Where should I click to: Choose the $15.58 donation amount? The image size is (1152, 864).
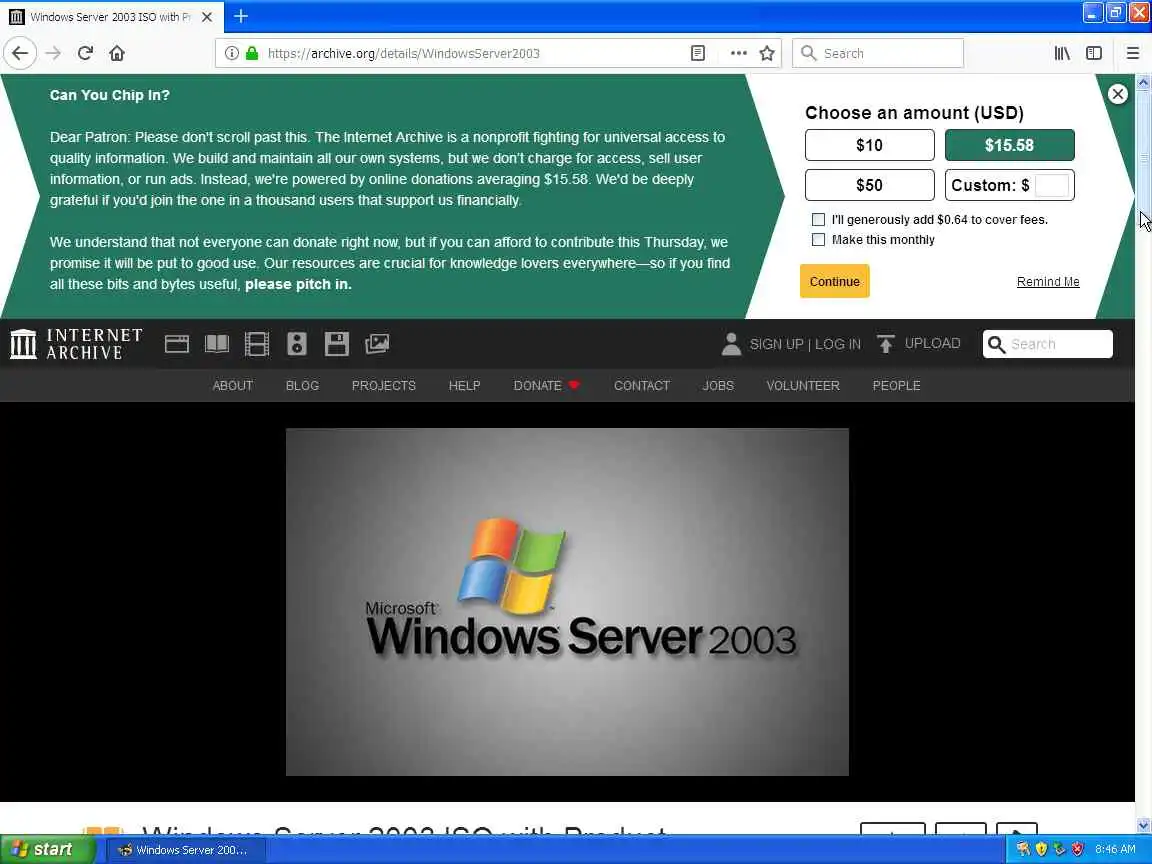(1009, 145)
